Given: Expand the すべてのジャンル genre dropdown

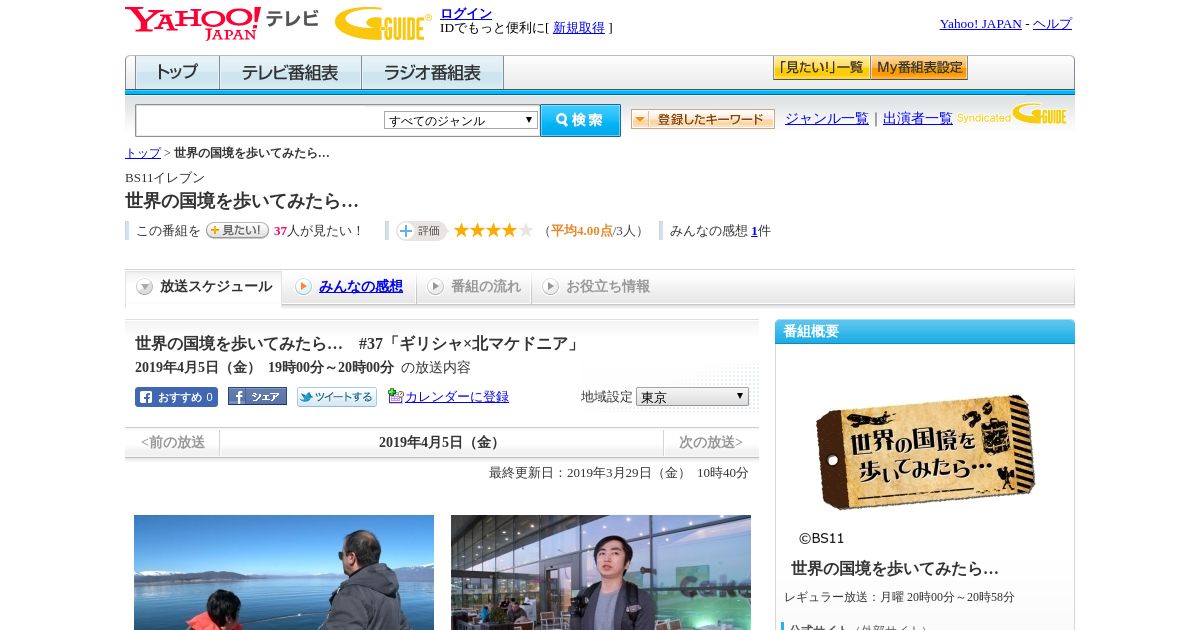Looking at the screenshot, I should point(461,120).
